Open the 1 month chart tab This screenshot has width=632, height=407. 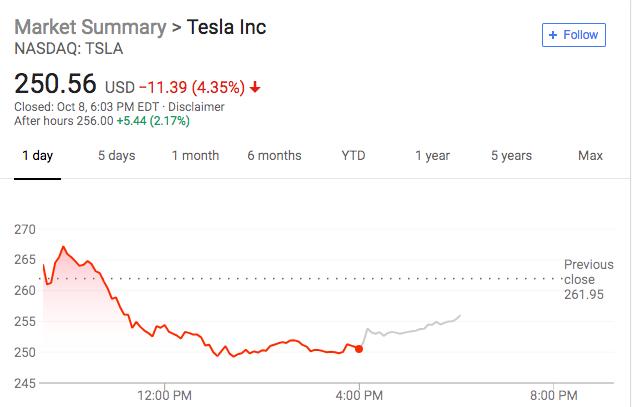click(x=195, y=156)
